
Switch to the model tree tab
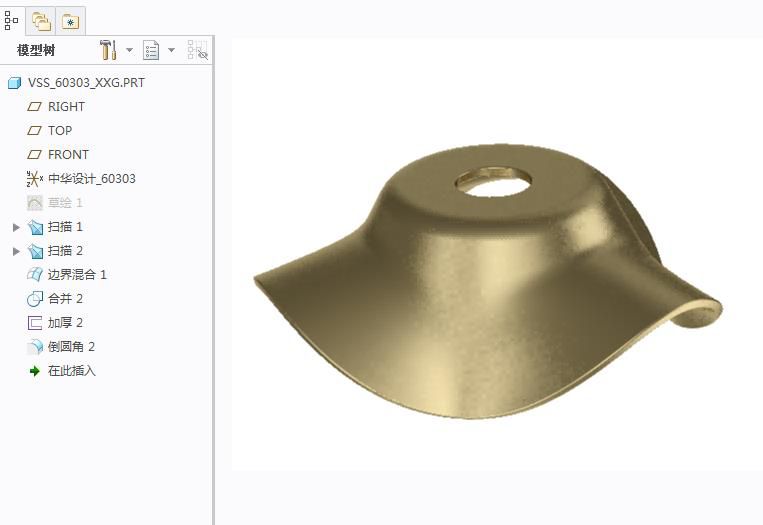[12, 20]
